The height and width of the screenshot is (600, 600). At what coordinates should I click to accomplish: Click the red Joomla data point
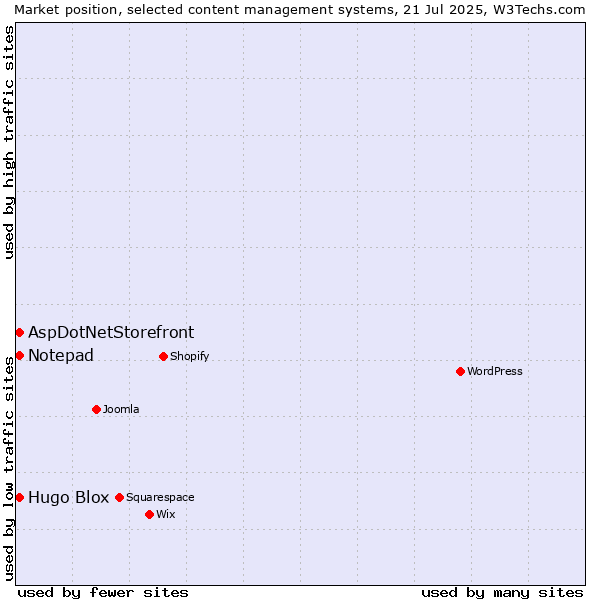pyautogui.click(x=96, y=409)
